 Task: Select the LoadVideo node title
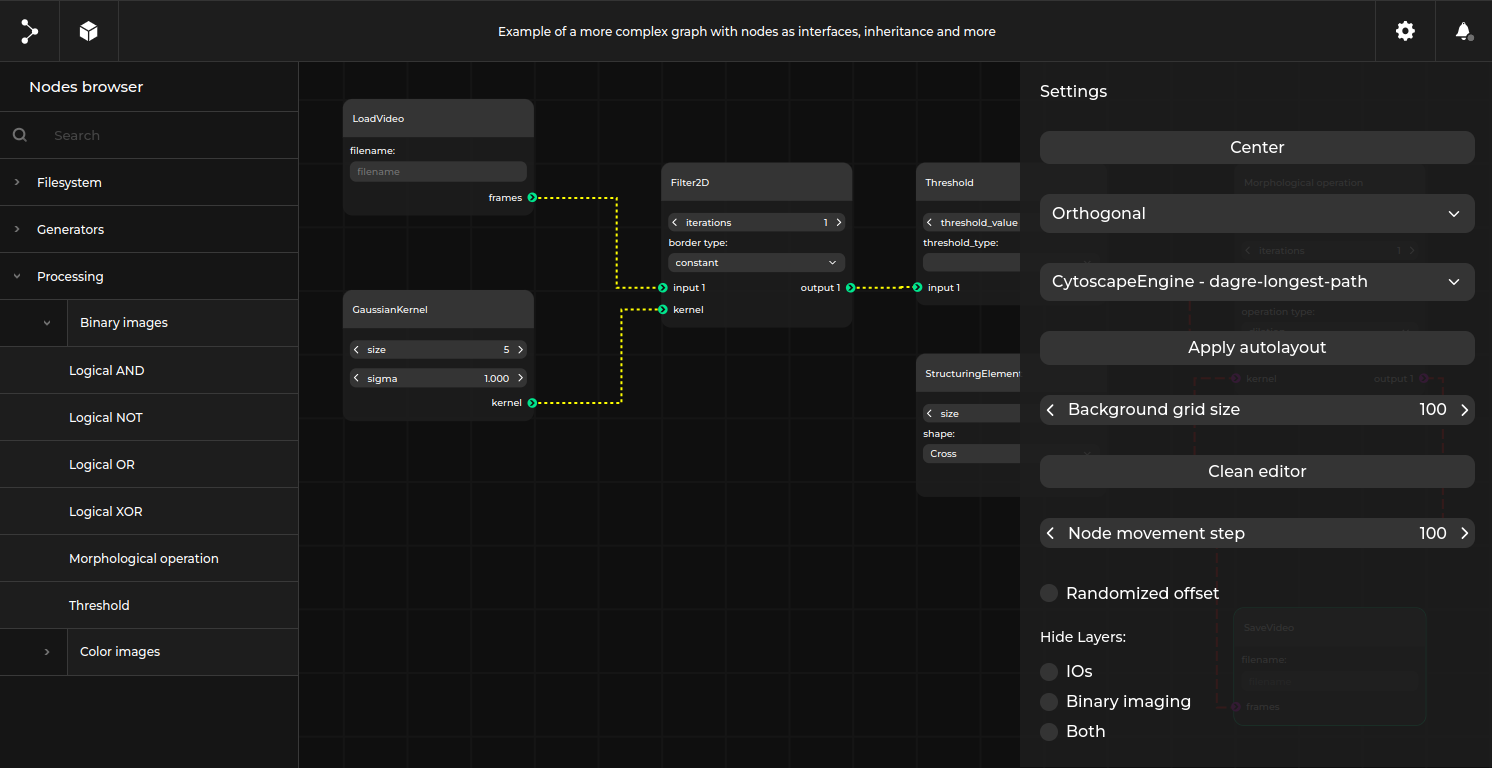pyautogui.click(x=378, y=119)
